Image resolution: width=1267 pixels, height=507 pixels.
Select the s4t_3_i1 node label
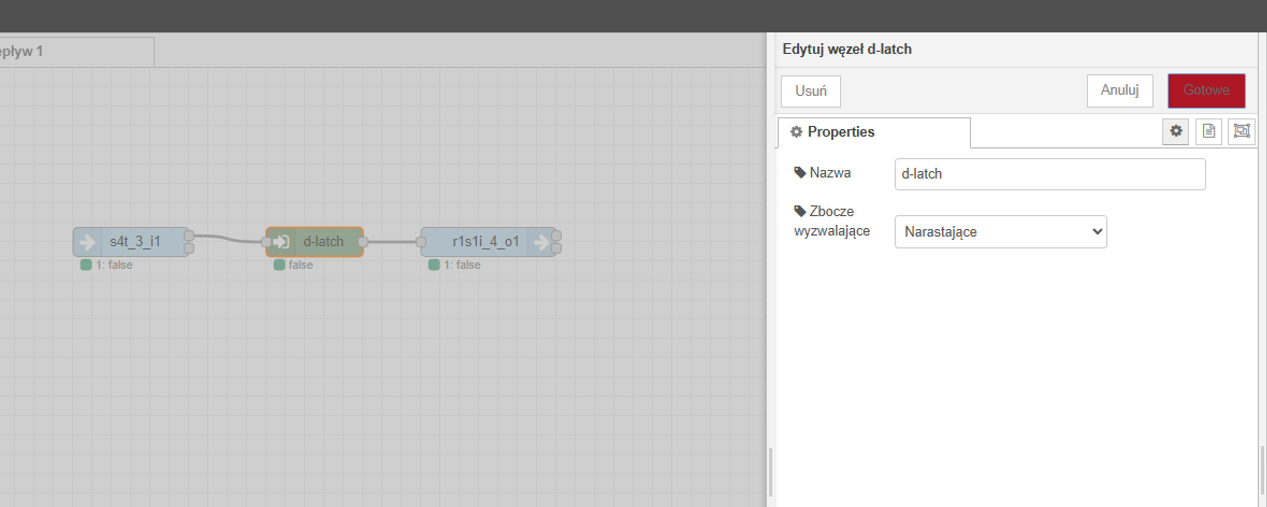point(135,242)
